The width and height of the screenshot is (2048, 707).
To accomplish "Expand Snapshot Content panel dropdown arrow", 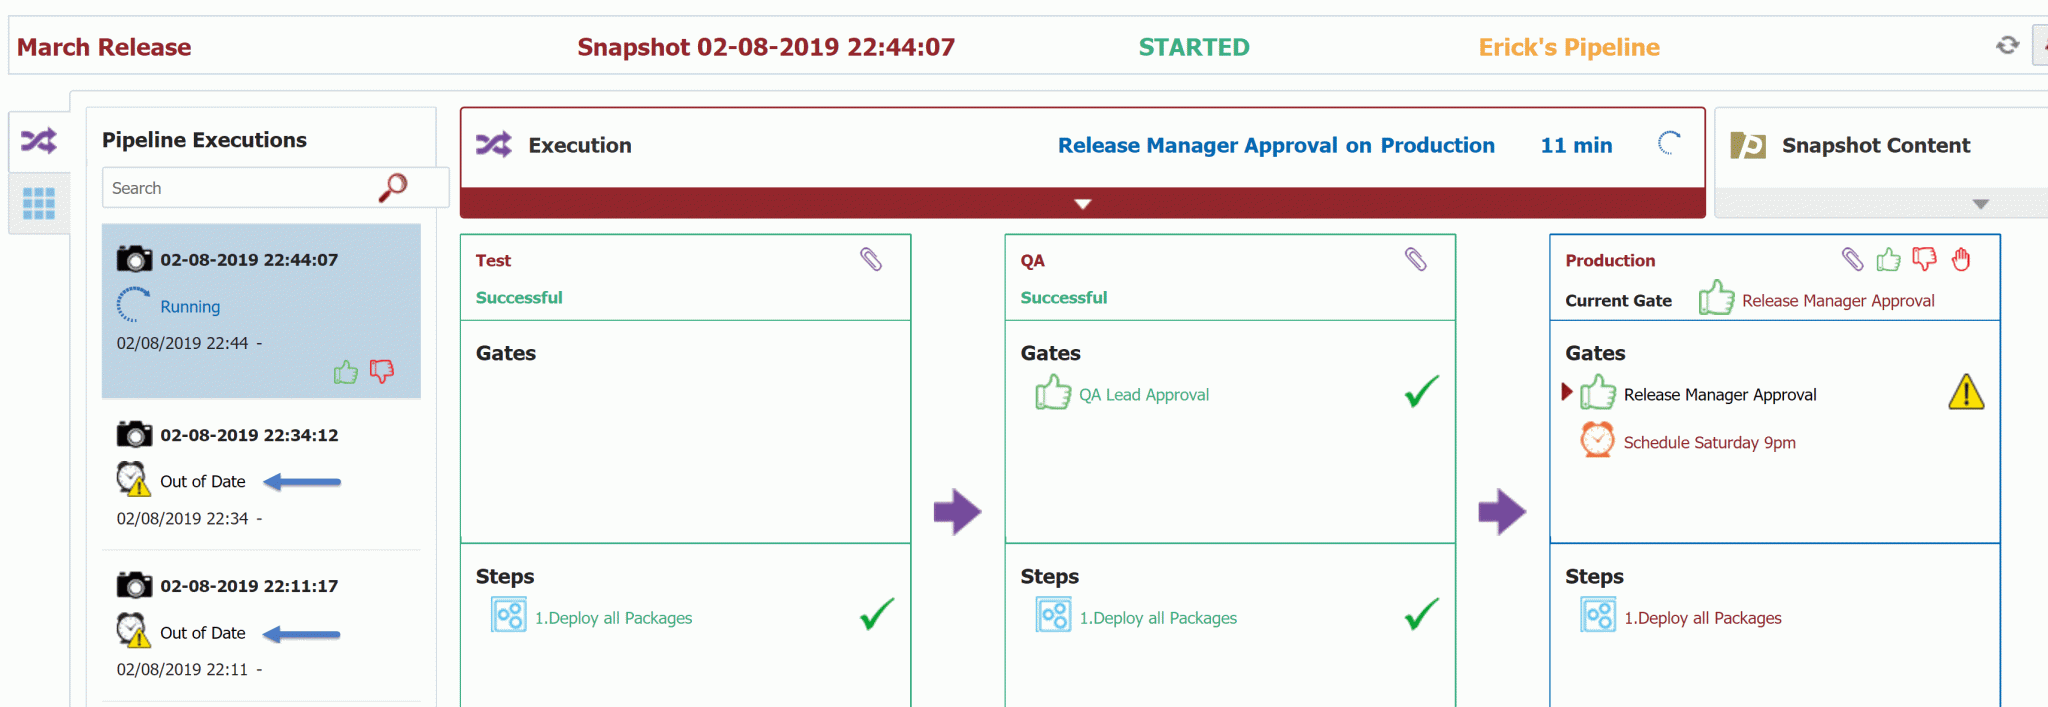I will click(x=1980, y=204).
